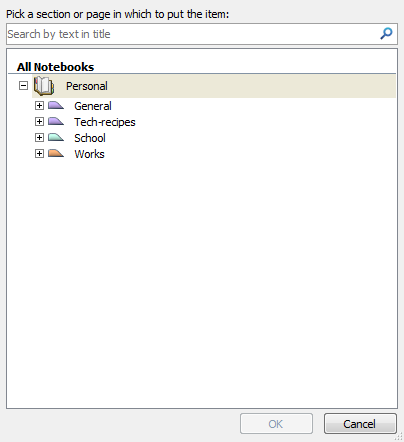Screen dimensions: 404x442
Task: Expand the School section
Action: 39,137
